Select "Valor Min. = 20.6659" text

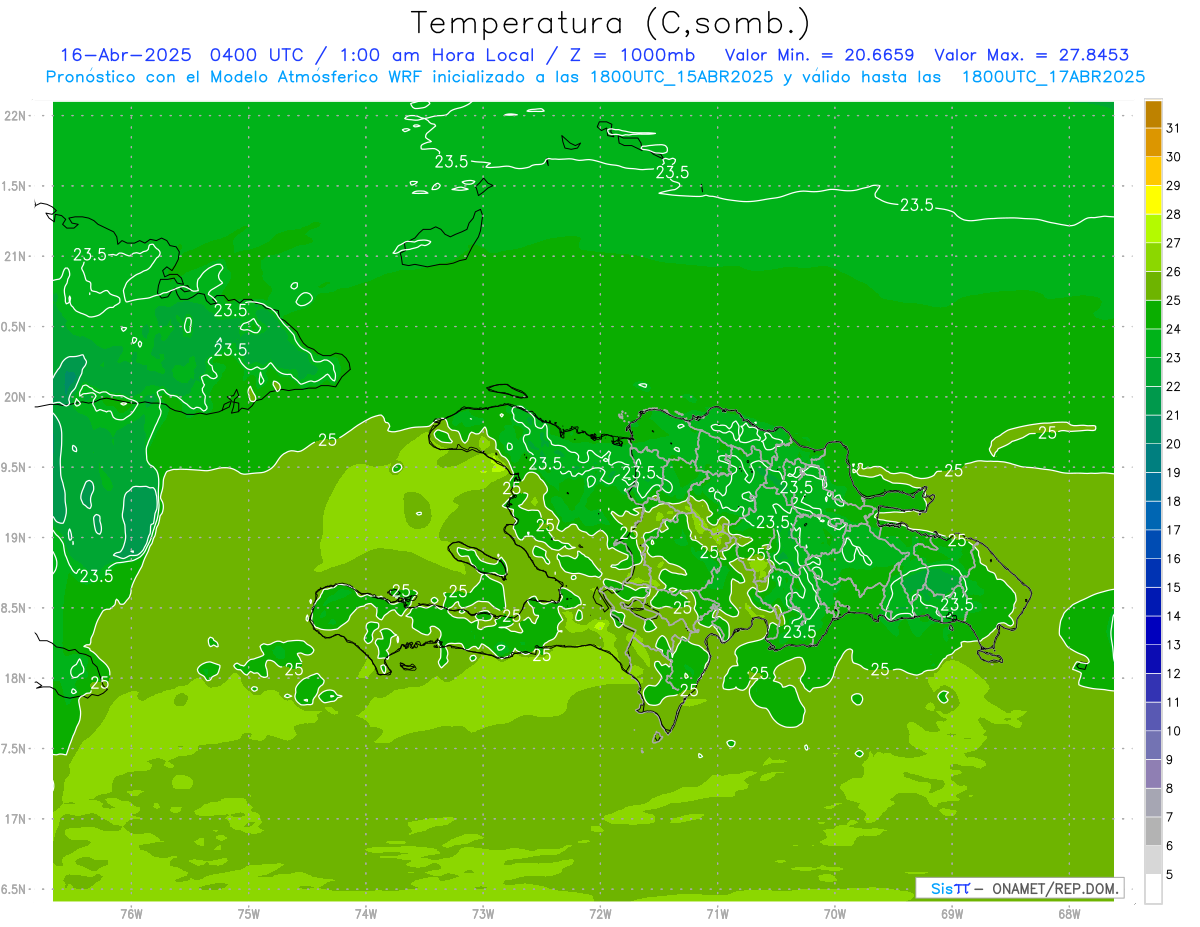pos(820,55)
